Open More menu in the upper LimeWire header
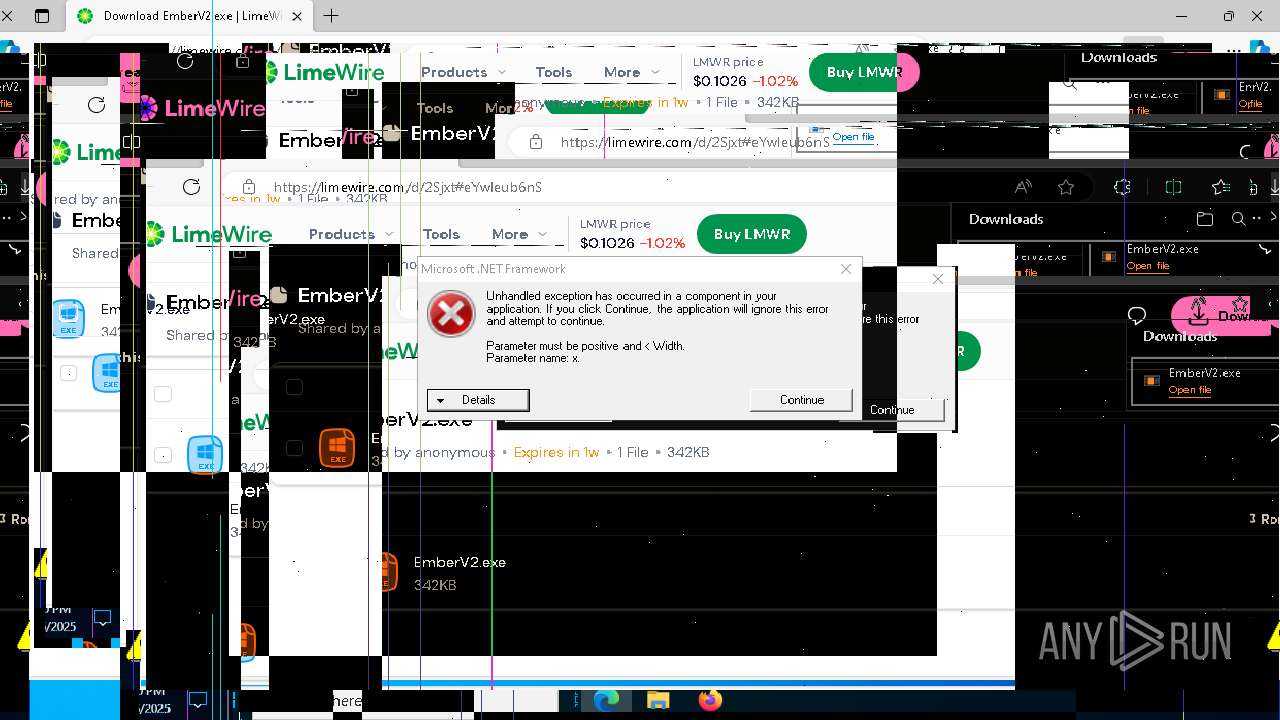Screen dimensions: 1280x720 632,72
